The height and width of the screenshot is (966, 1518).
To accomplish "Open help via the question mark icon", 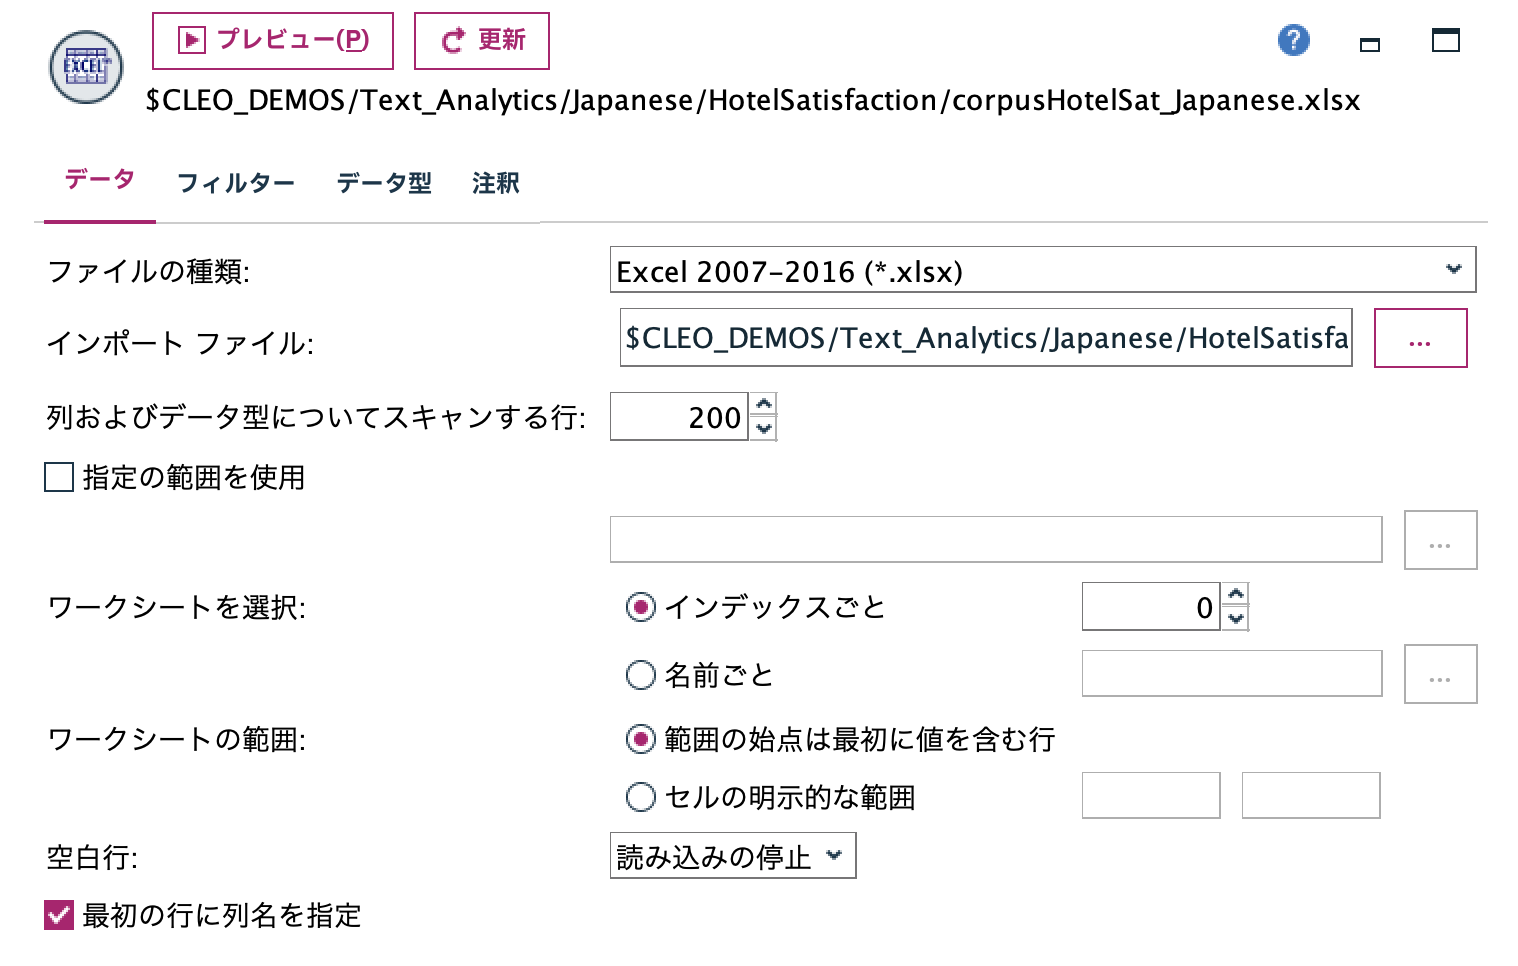I will click(x=1294, y=40).
